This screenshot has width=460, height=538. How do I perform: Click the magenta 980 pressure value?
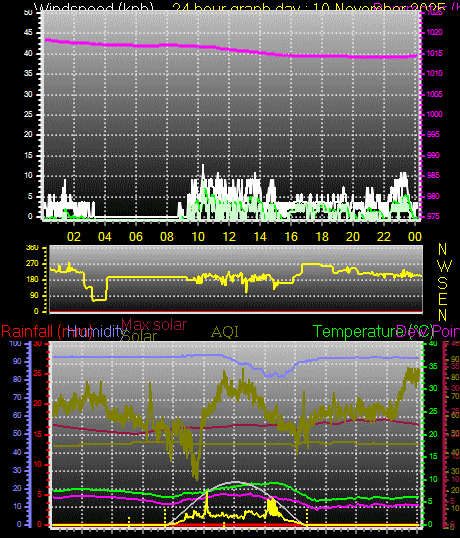pyautogui.click(x=433, y=196)
